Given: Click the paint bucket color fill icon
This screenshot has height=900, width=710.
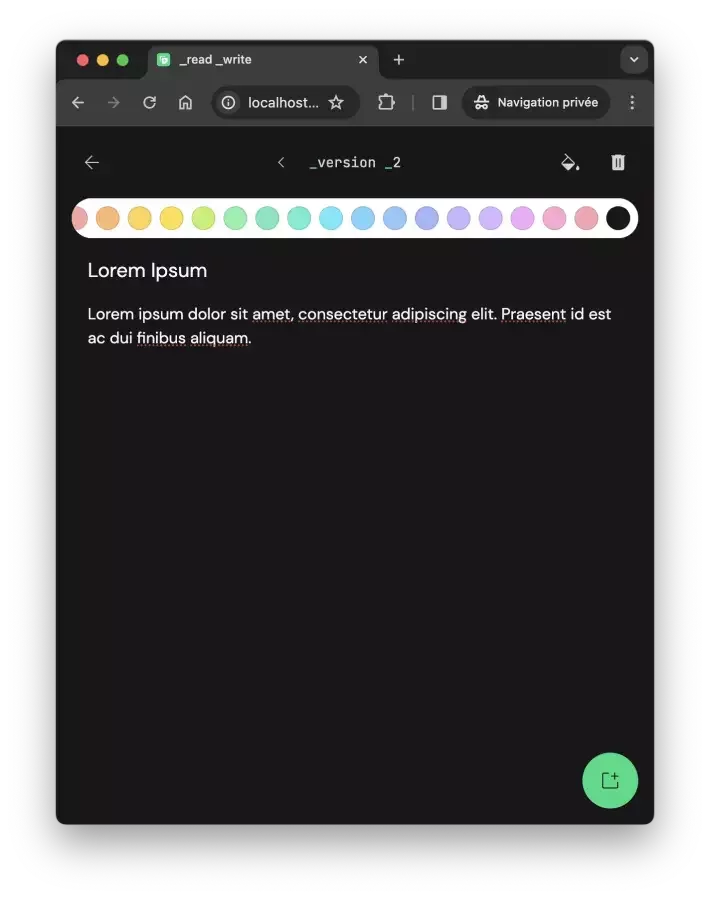Looking at the screenshot, I should [569, 162].
